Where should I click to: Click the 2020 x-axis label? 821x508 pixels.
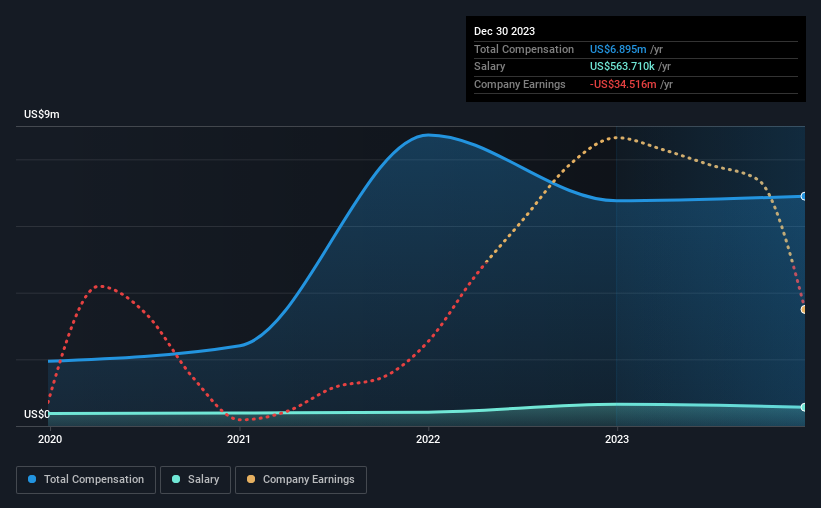[x=50, y=439]
